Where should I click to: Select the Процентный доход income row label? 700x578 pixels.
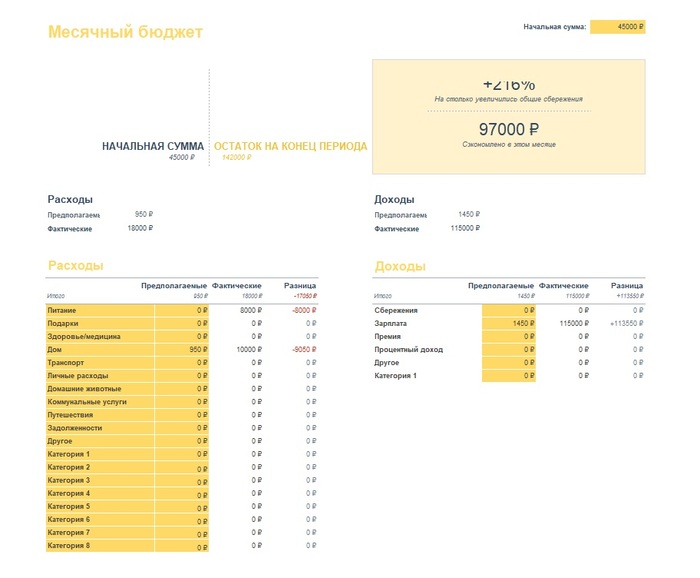click(x=408, y=349)
